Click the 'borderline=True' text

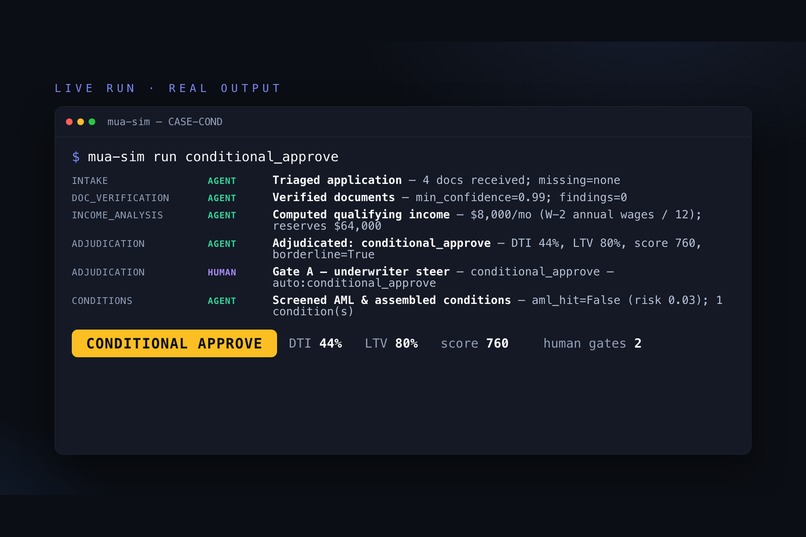coord(323,255)
